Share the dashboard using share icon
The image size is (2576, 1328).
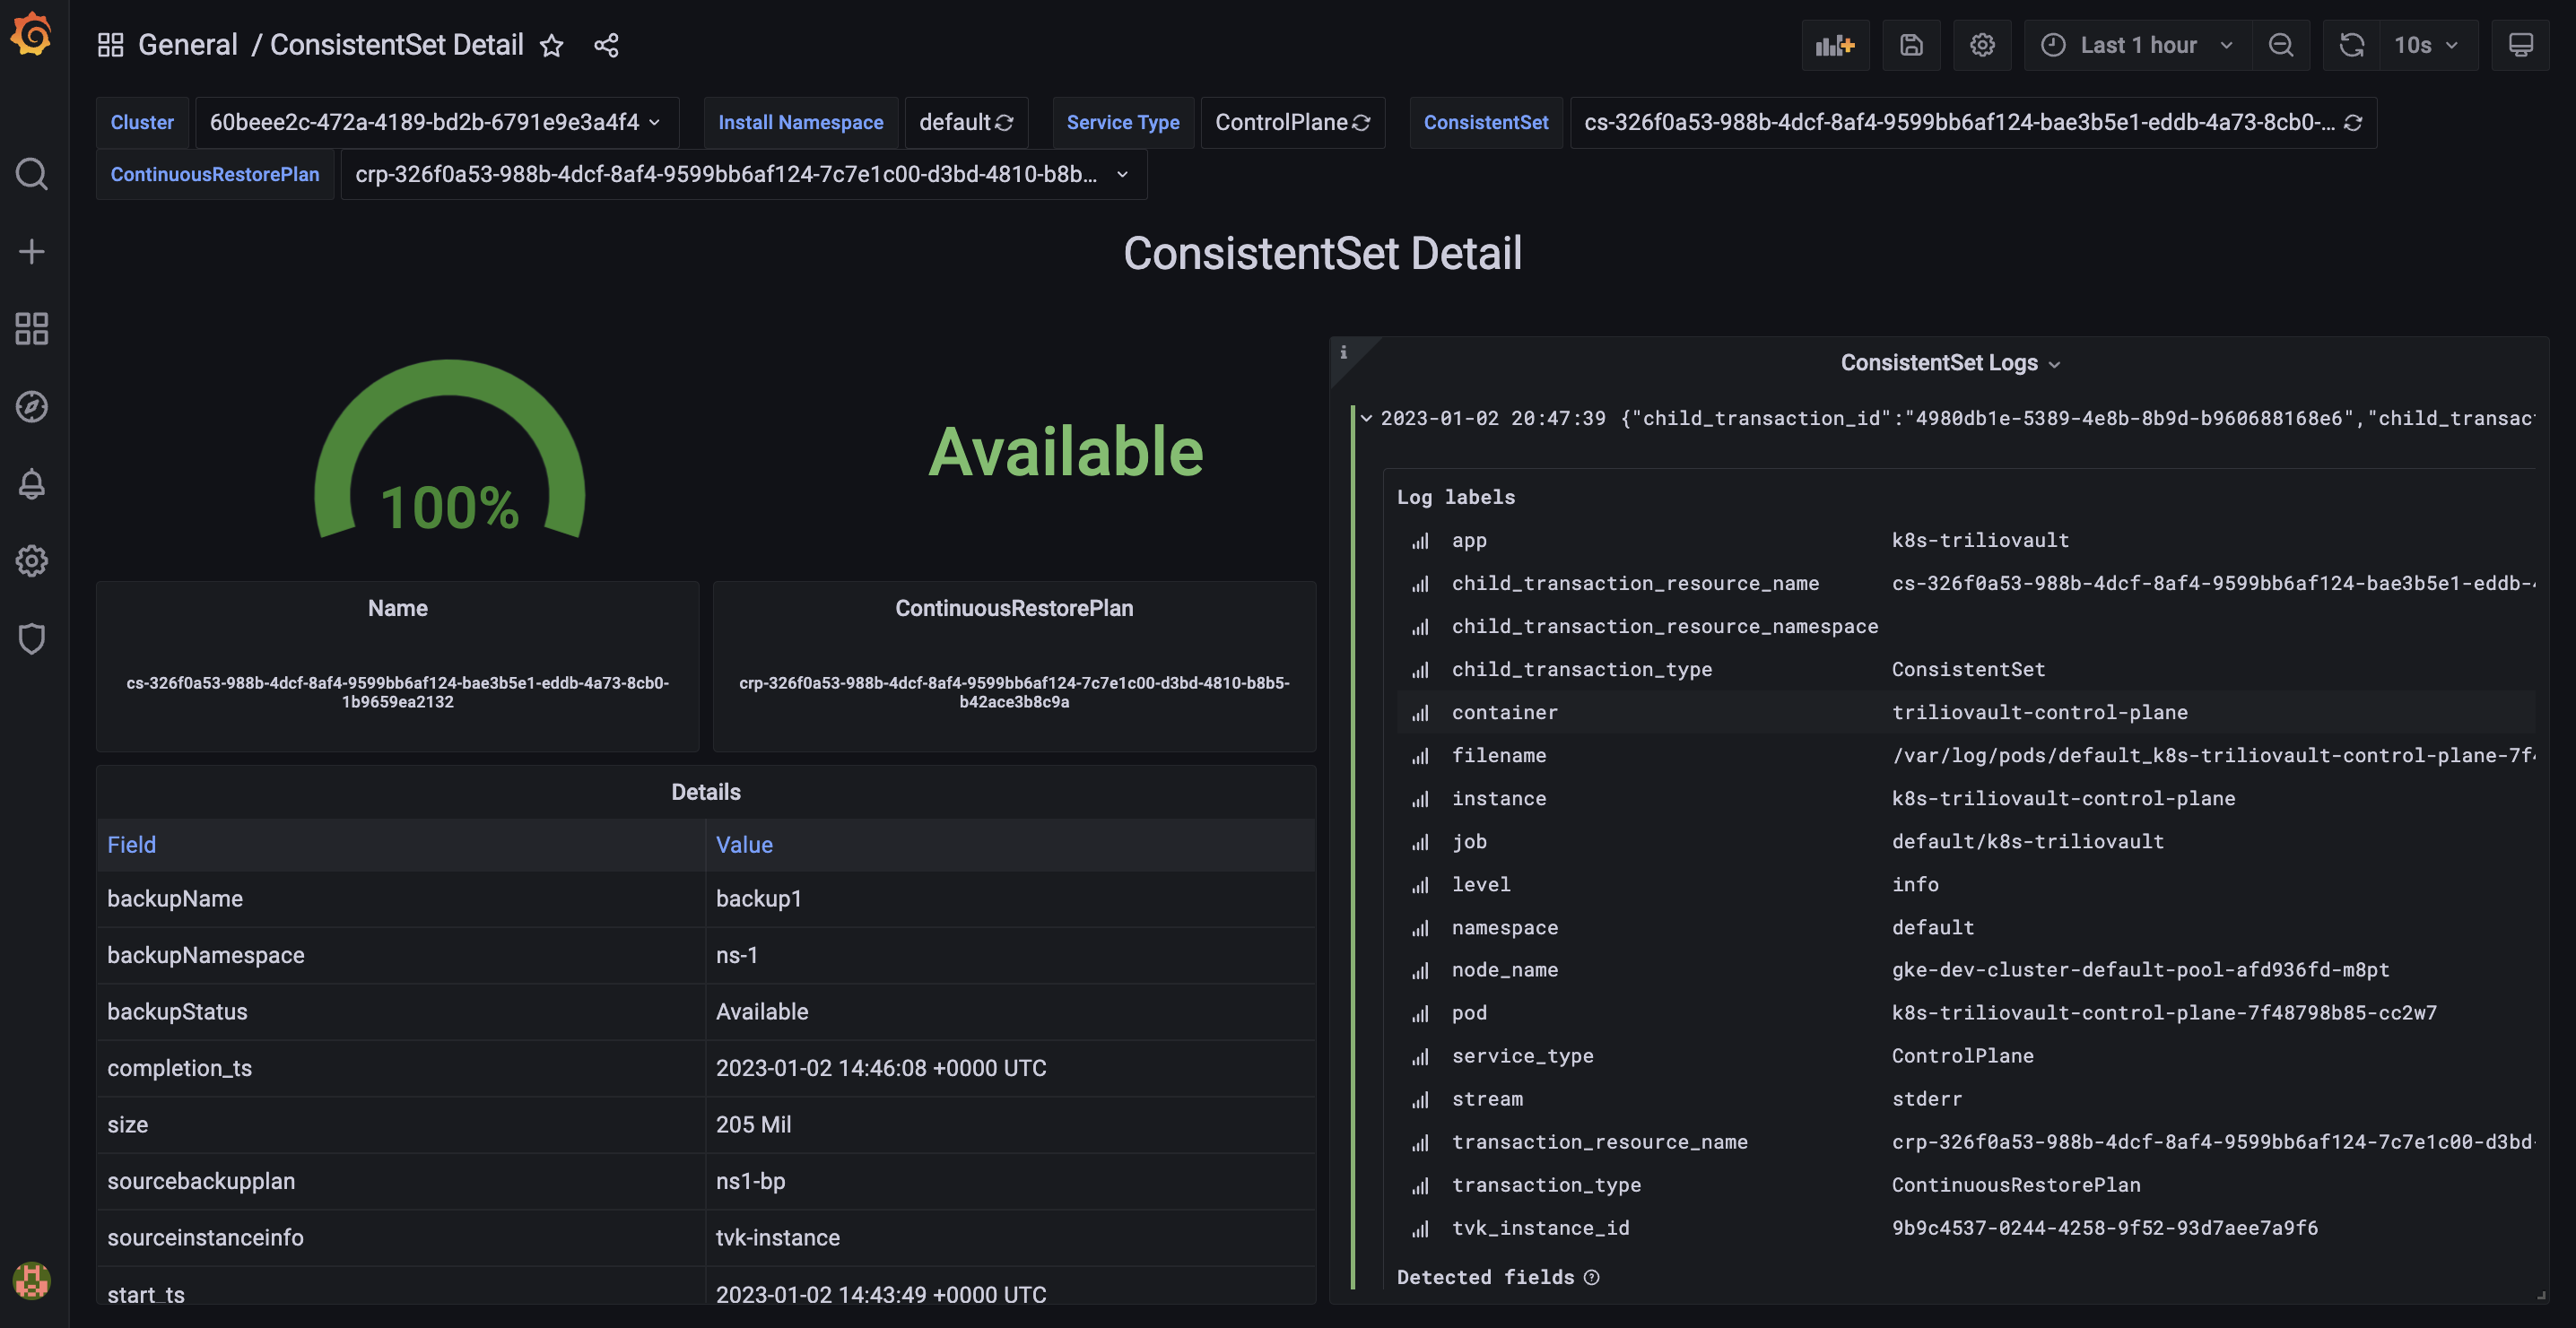click(x=606, y=45)
